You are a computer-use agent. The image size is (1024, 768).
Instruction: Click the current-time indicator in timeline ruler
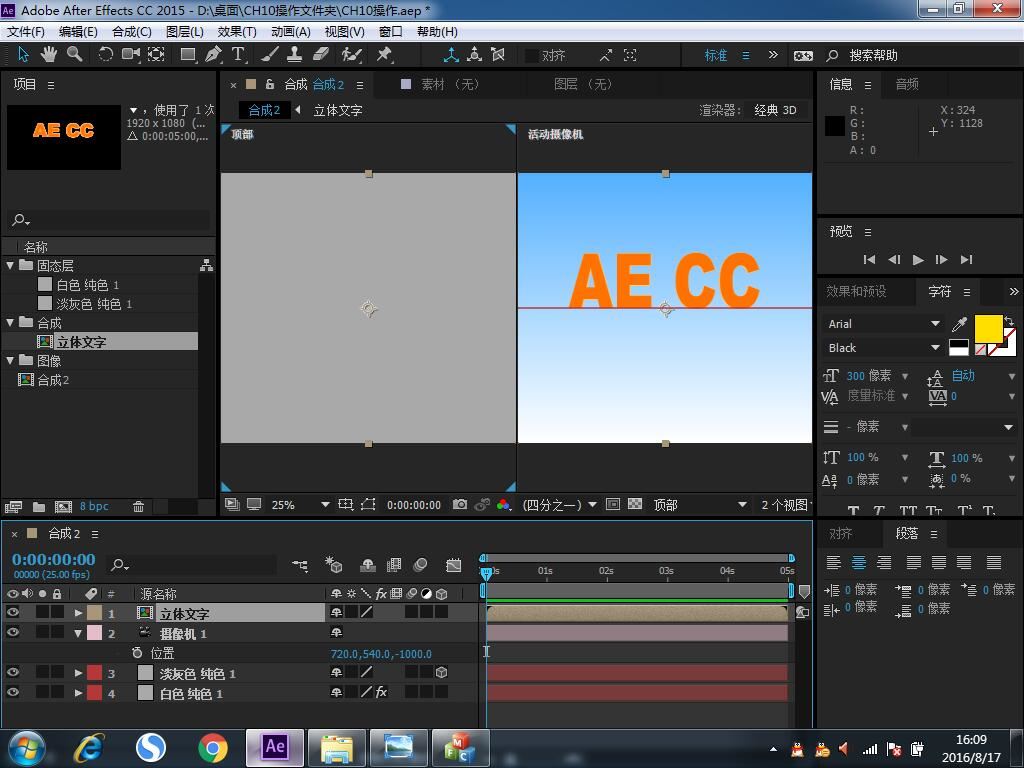click(486, 573)
